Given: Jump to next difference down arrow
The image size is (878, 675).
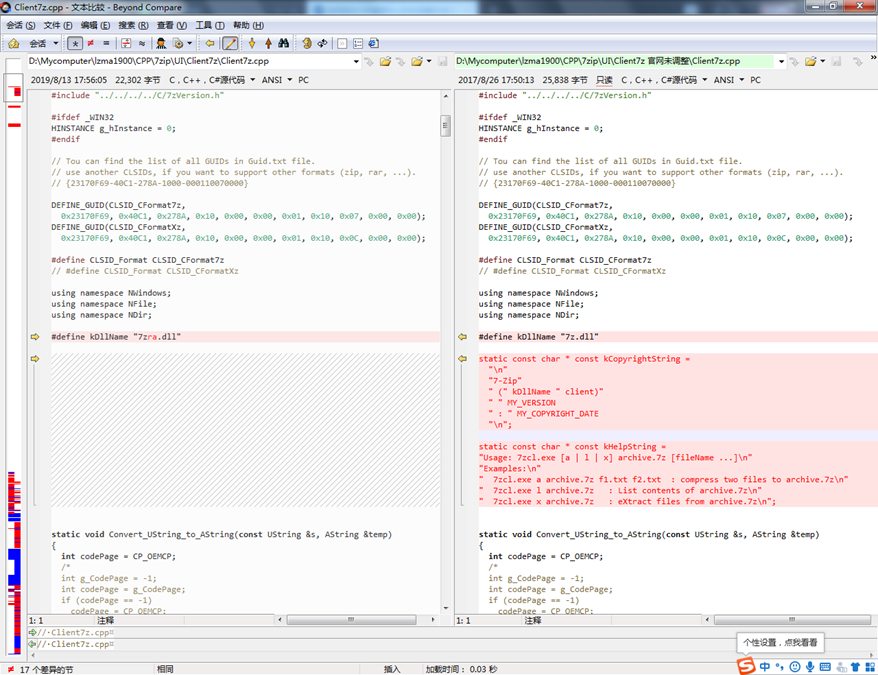Looking at the screenshot, I should pyautogui.click(x=252, y=43).
